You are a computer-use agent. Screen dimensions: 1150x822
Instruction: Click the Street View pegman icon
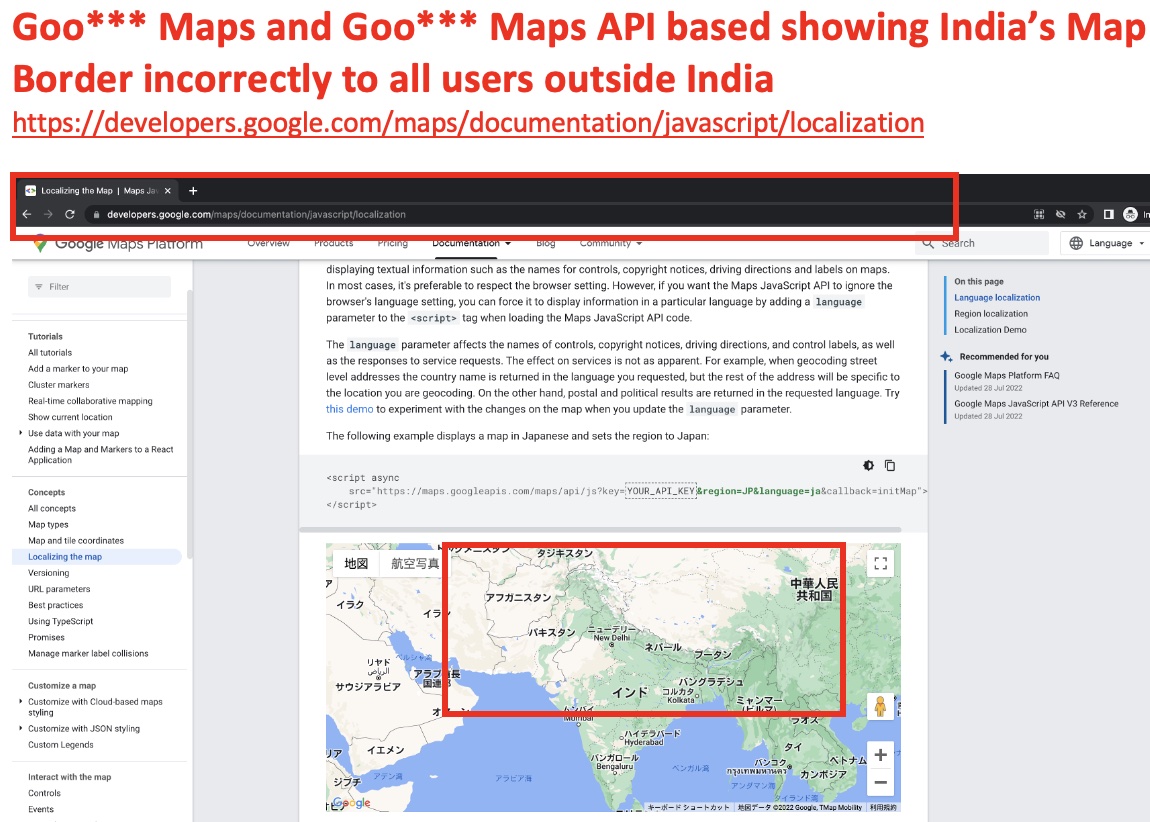[881, 706]
